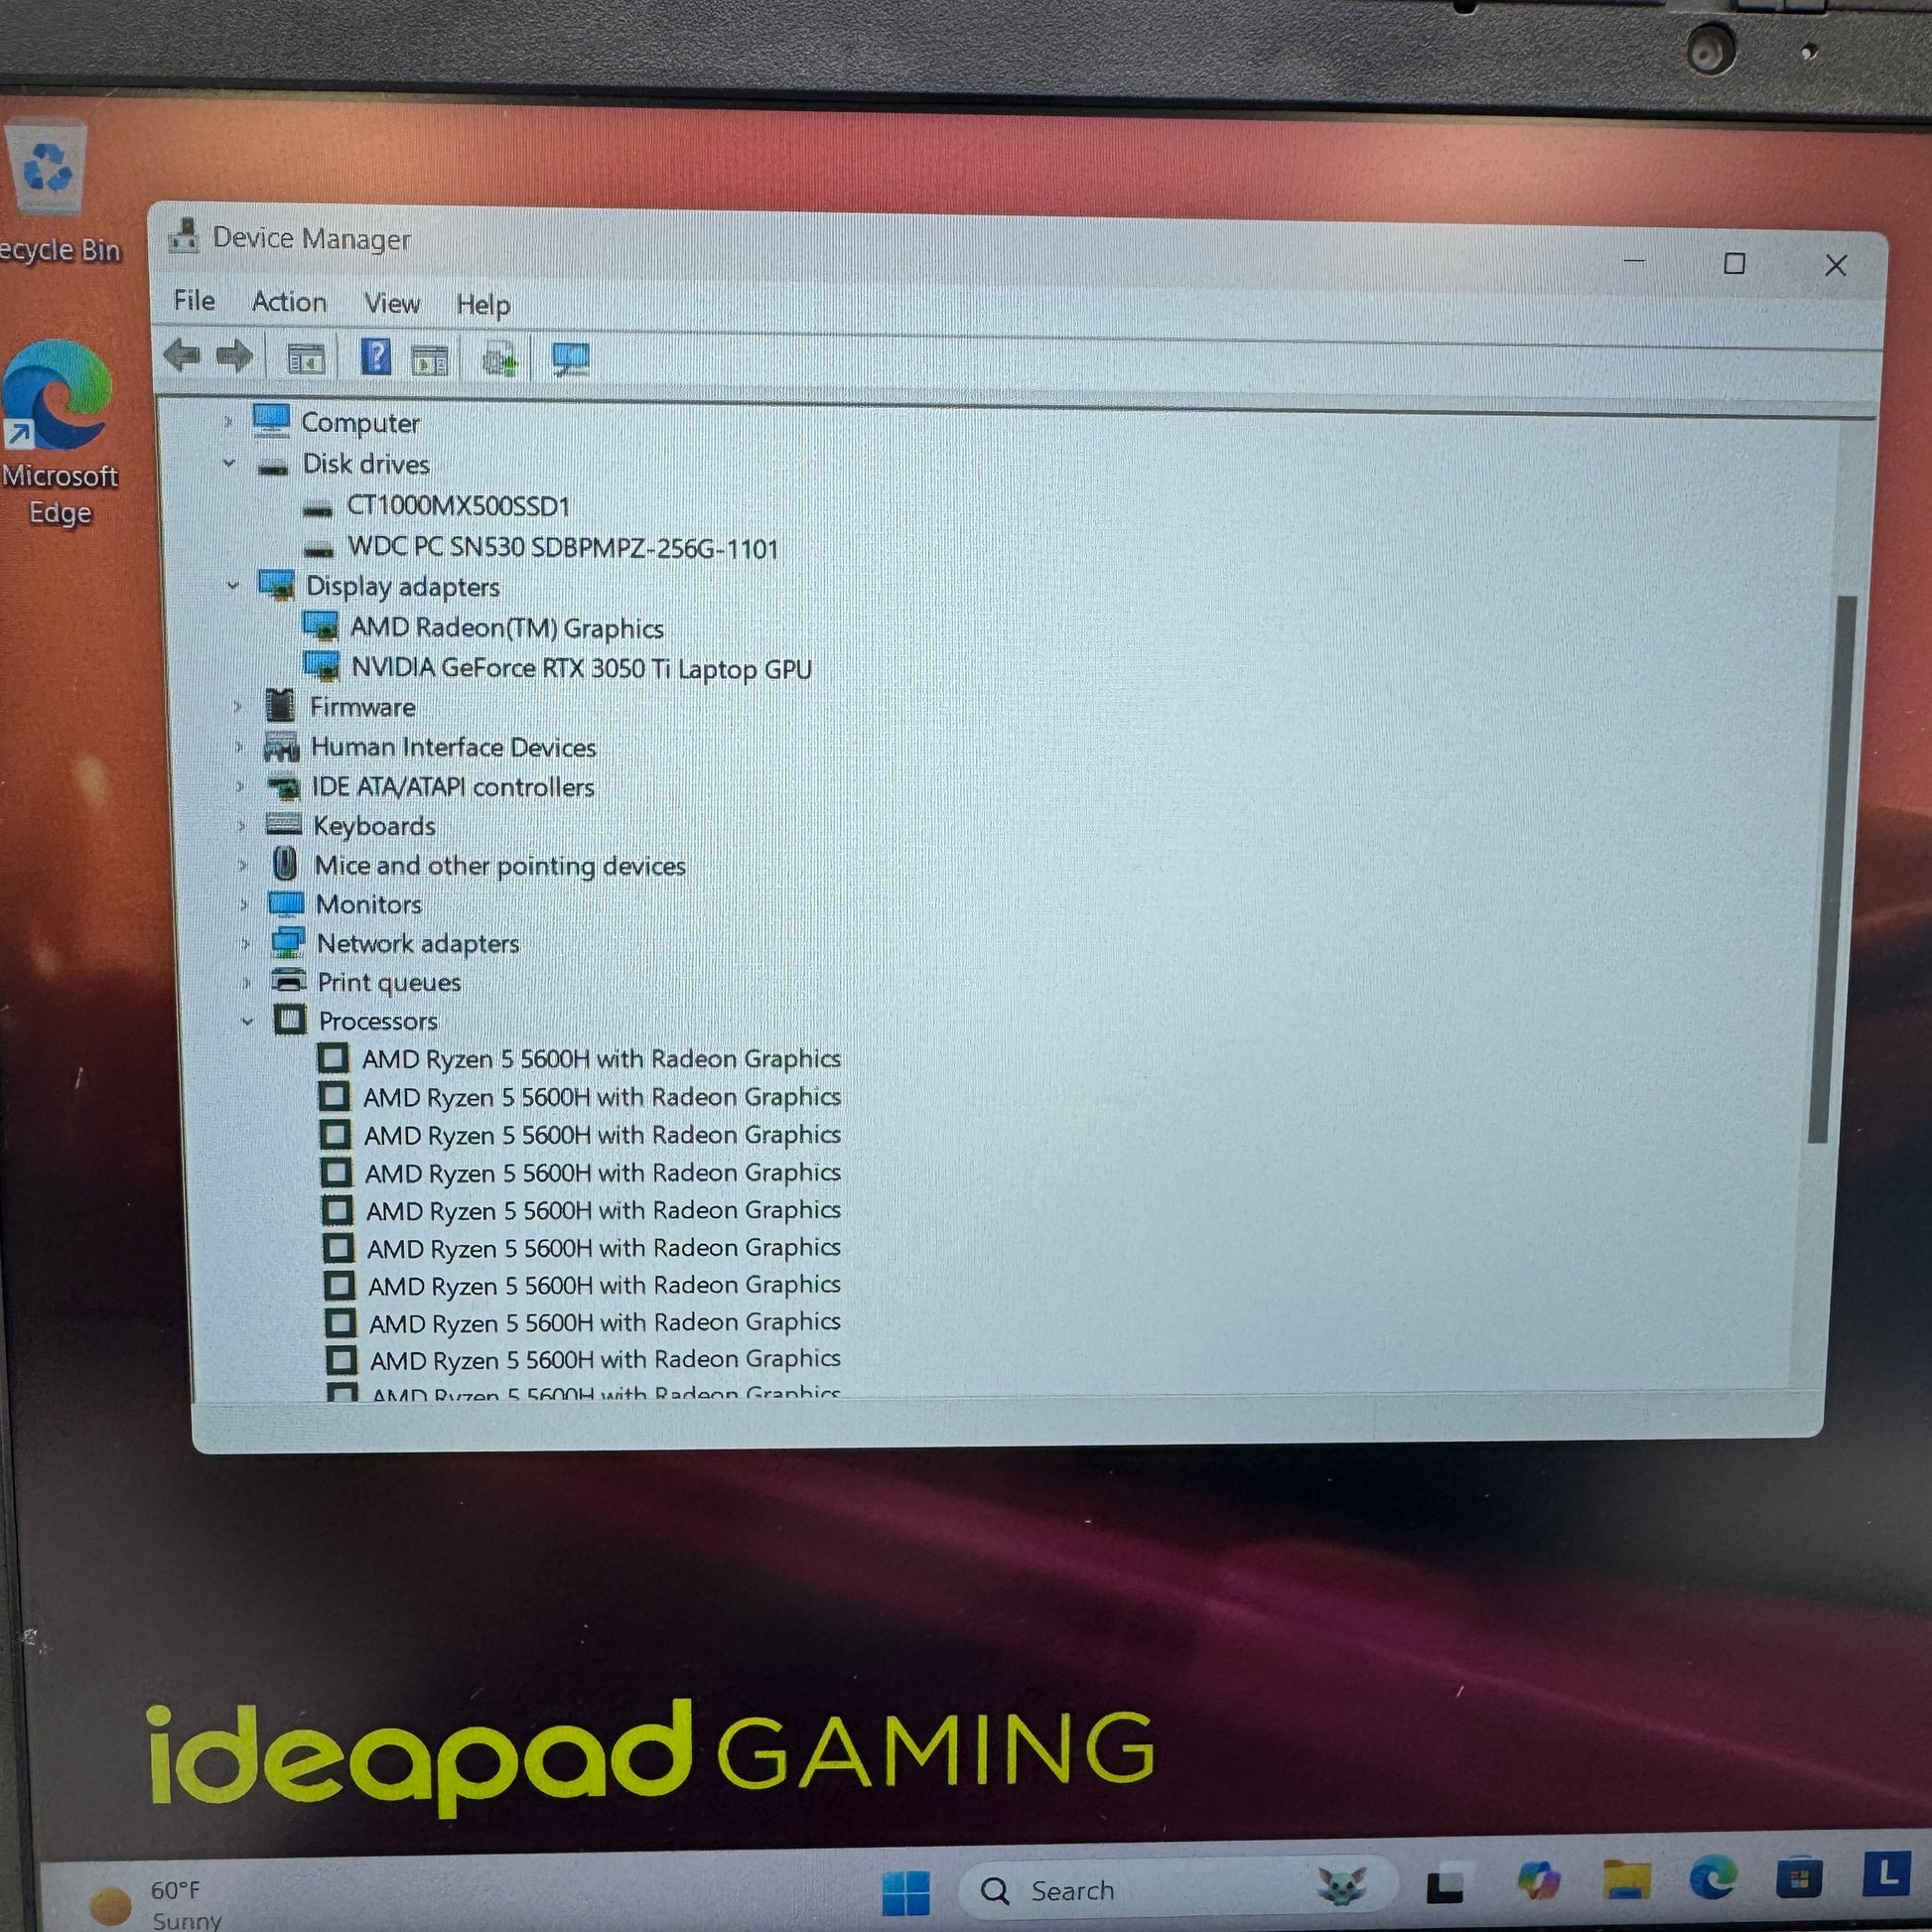The width and height of the screenshot is (1932, 1932).
Task: Collapse the Display adapters category
Action: pos(233,586)
